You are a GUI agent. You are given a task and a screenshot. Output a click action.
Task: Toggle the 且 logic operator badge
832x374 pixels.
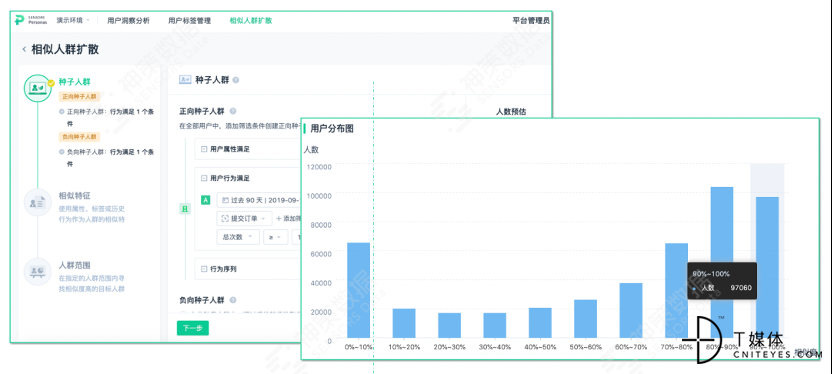tap(185, 209)
